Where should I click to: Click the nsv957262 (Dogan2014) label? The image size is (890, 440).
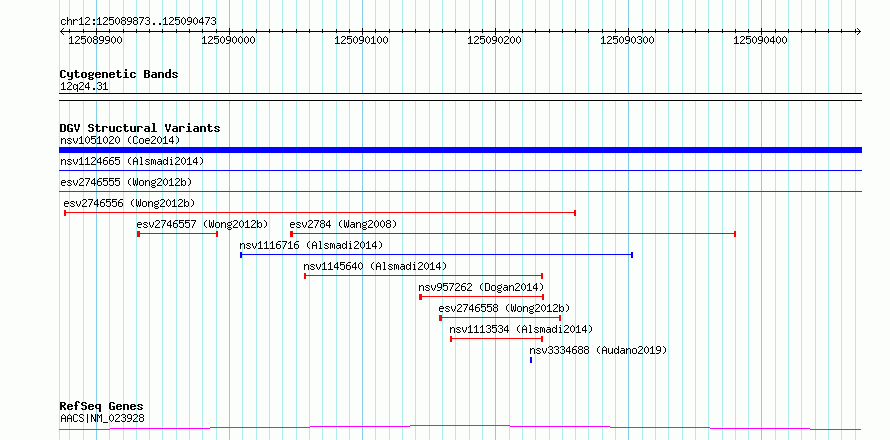coord(481,287)
